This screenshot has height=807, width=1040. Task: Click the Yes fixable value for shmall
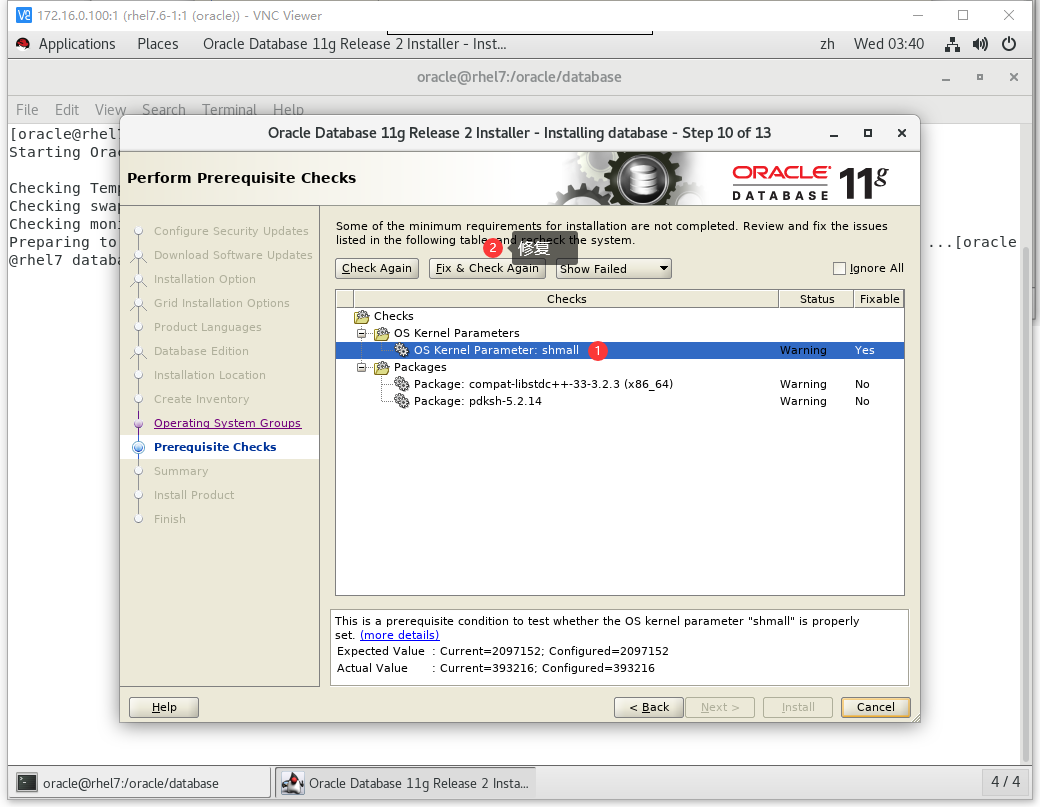pos(864,350)
